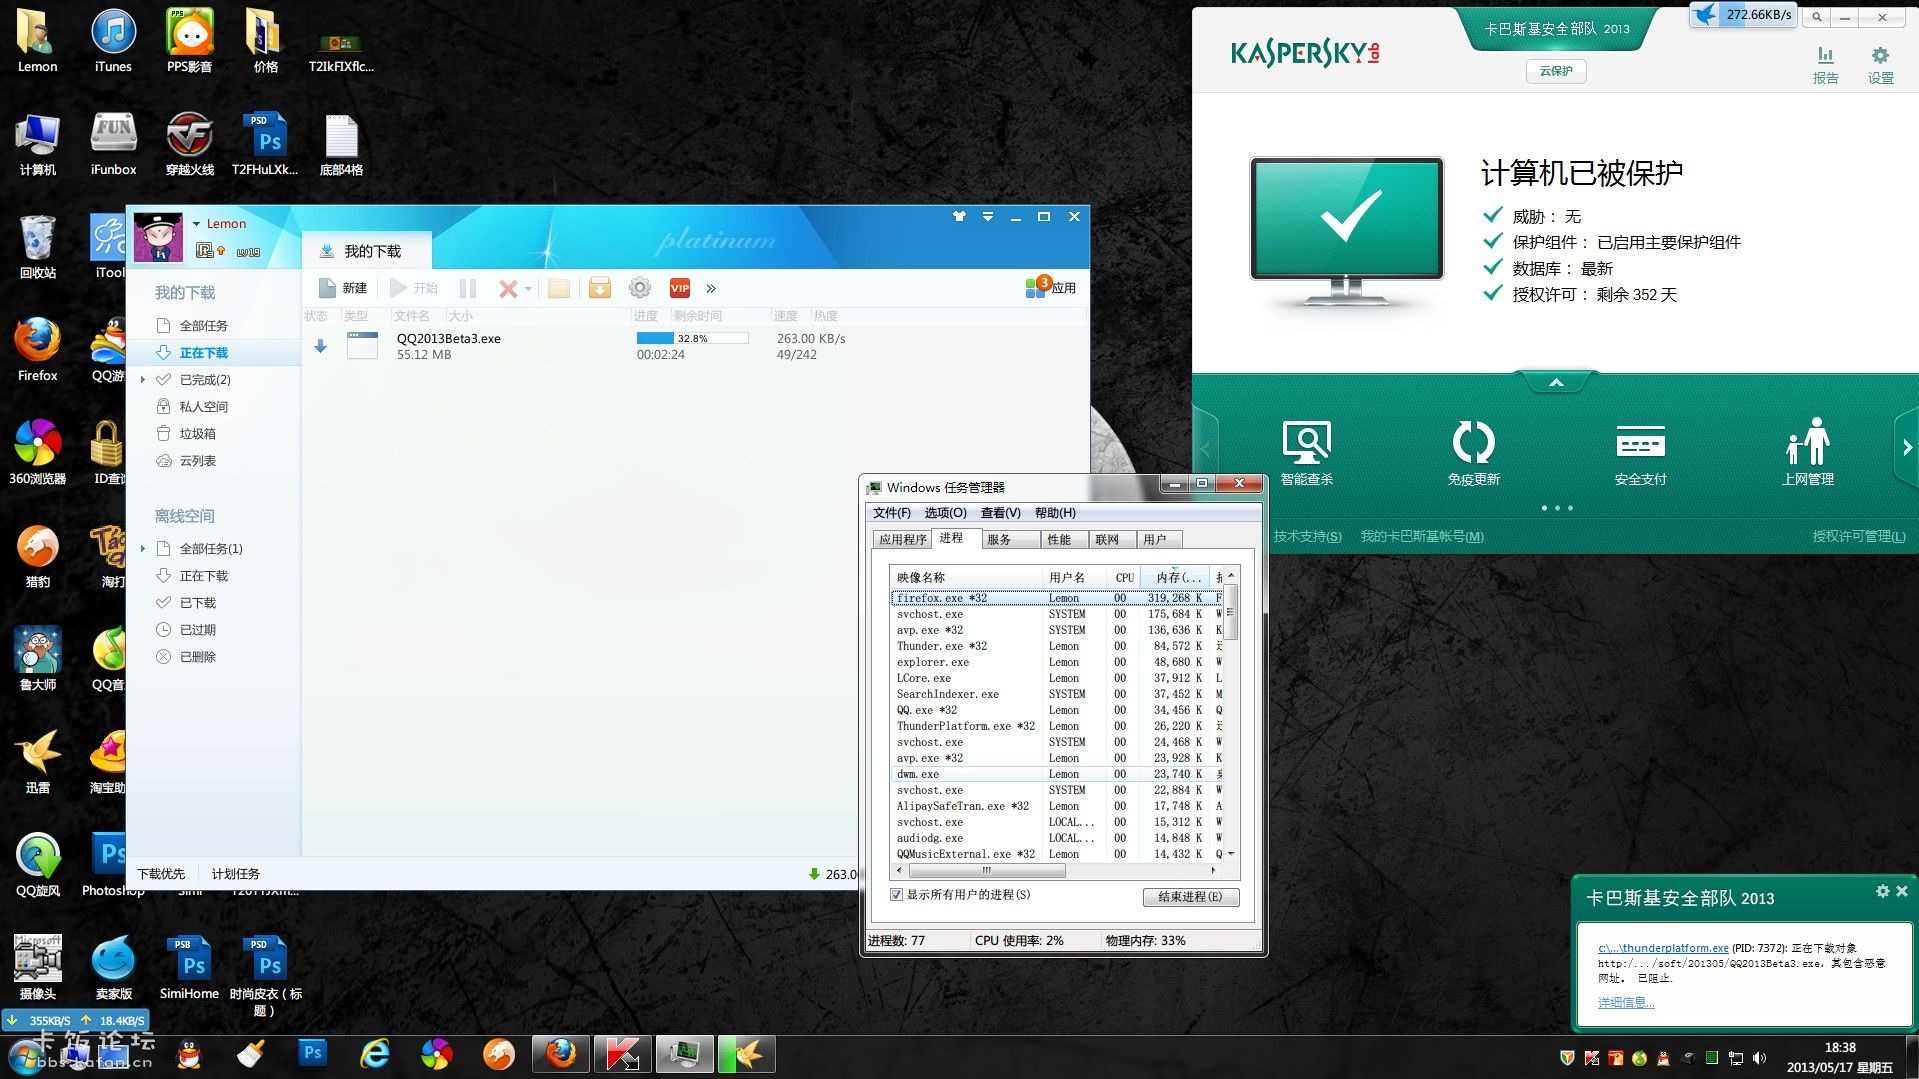Expand the 已完成(2) tree item
Image resolution: width=1919 pixels, height=1079 pixels.
click(x=142, y=380)
